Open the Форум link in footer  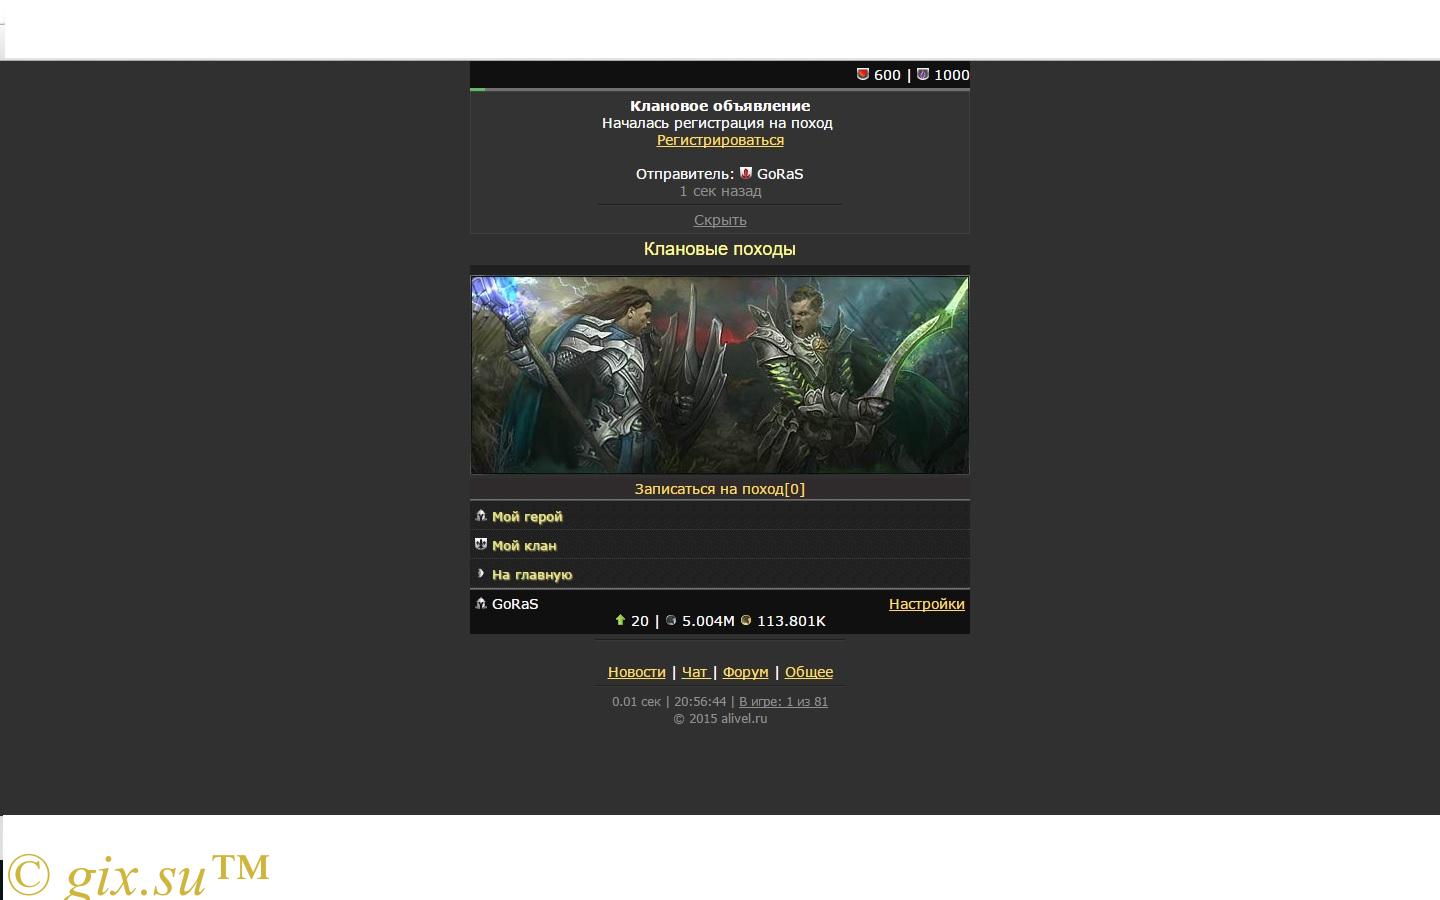click(746, 672)
